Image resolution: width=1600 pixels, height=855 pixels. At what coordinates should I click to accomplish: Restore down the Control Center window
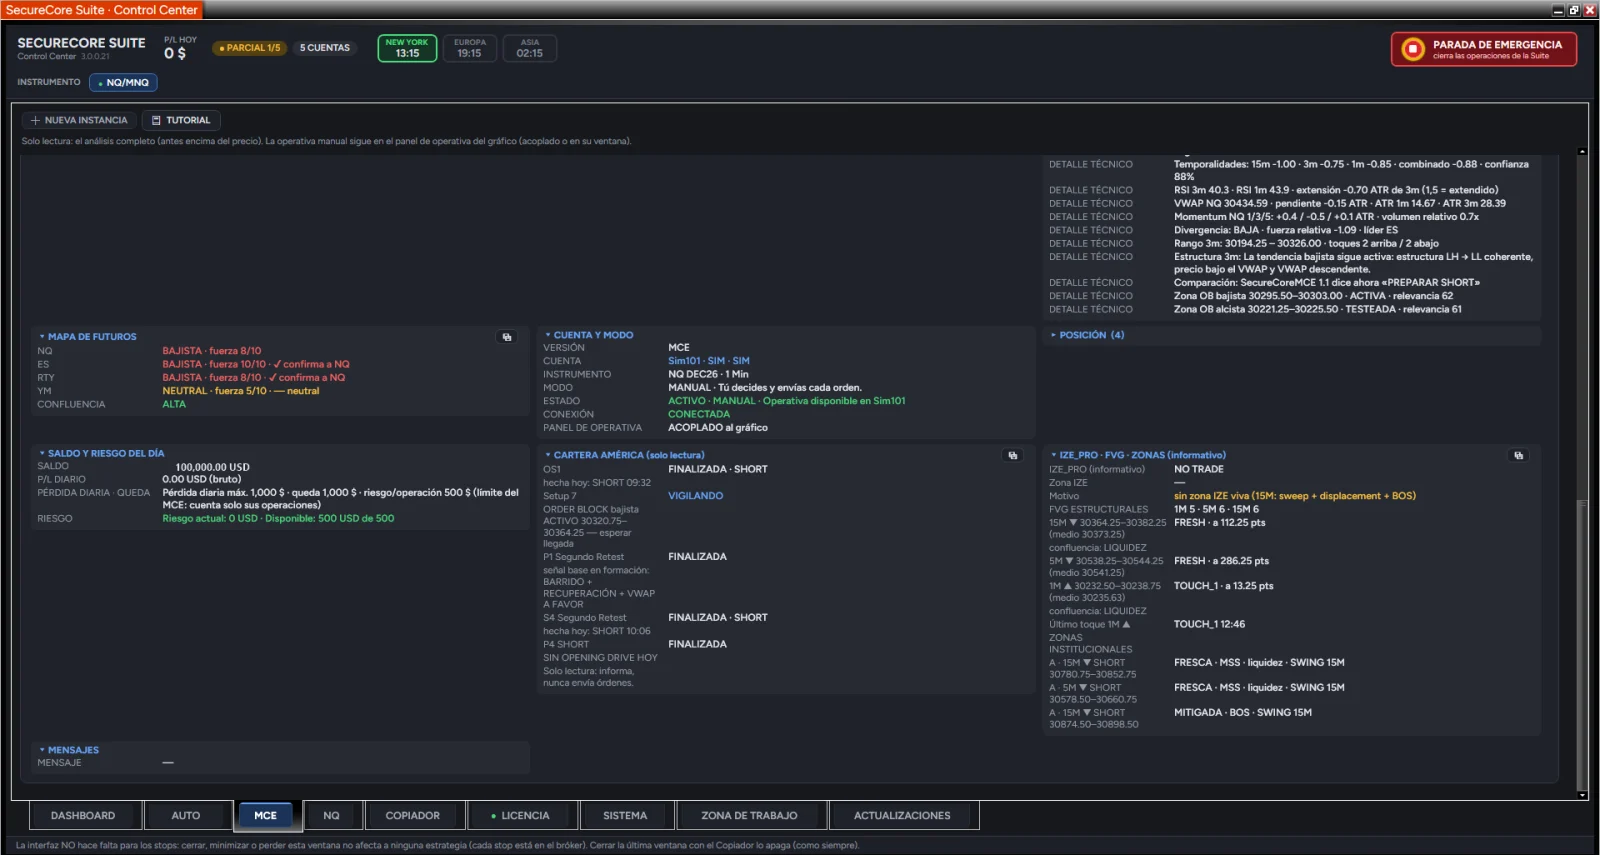(x=1574, y=10)
